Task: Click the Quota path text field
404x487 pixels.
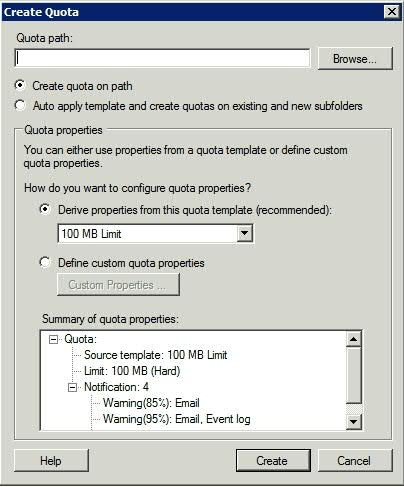Action: [162, 59]
